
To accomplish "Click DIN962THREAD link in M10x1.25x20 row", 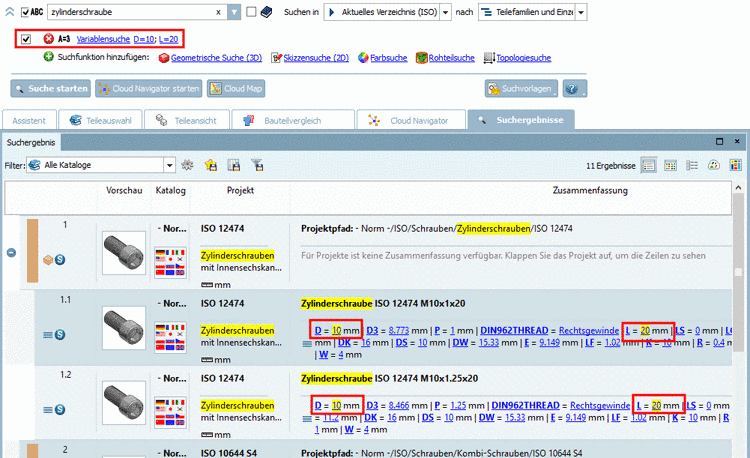I will (525, 405).
